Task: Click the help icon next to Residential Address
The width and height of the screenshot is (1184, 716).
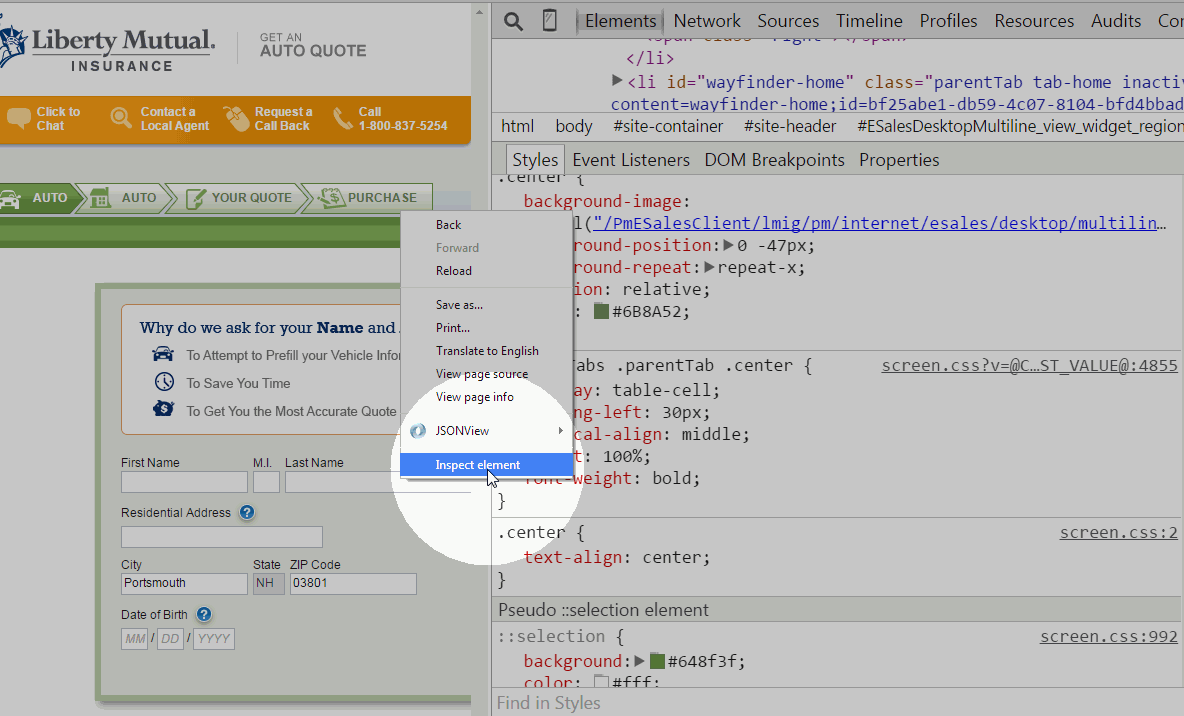Action: point(247,512)
